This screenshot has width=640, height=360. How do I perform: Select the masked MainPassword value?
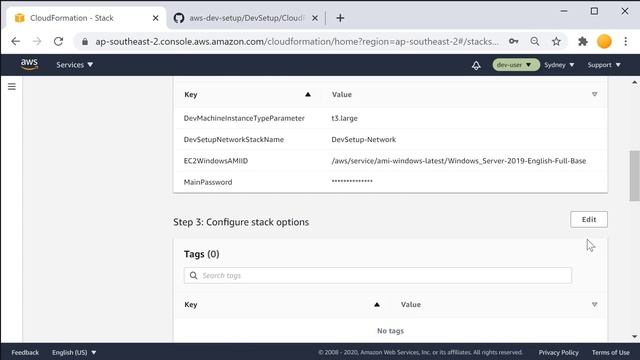coord(352,181)
